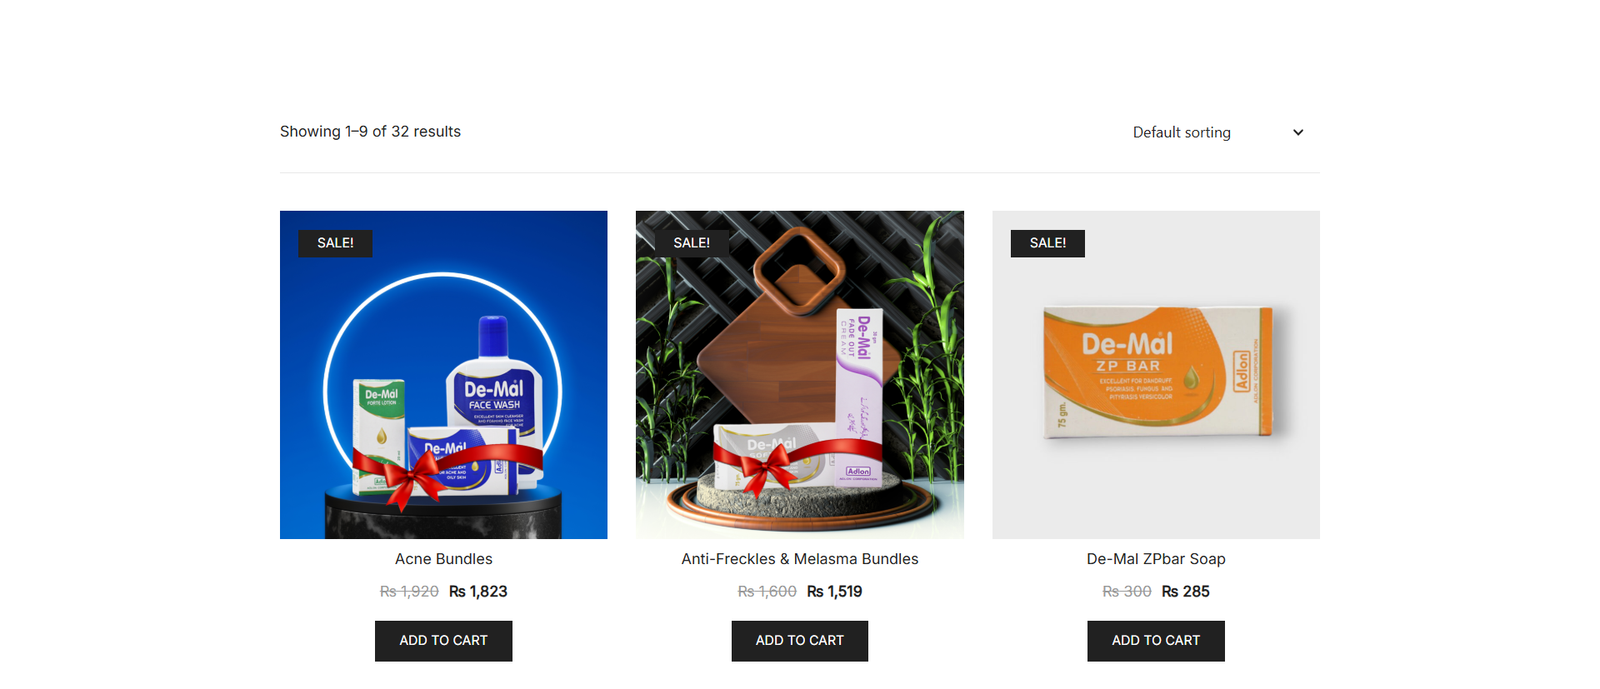Click the SALE! badge on Anti-Freckles bundle

[x=691, y=243]
